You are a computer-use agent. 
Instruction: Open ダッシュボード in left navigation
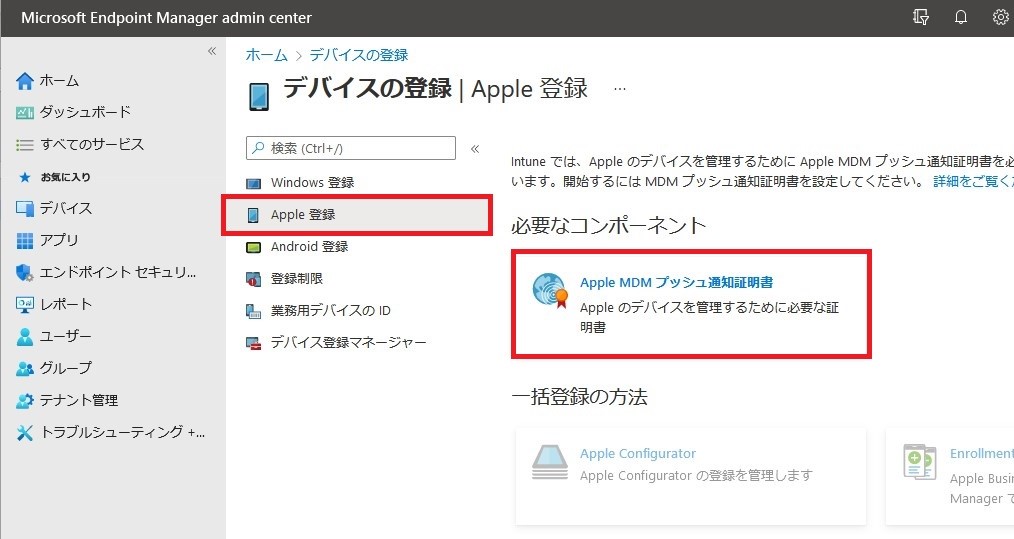point(85,113)
